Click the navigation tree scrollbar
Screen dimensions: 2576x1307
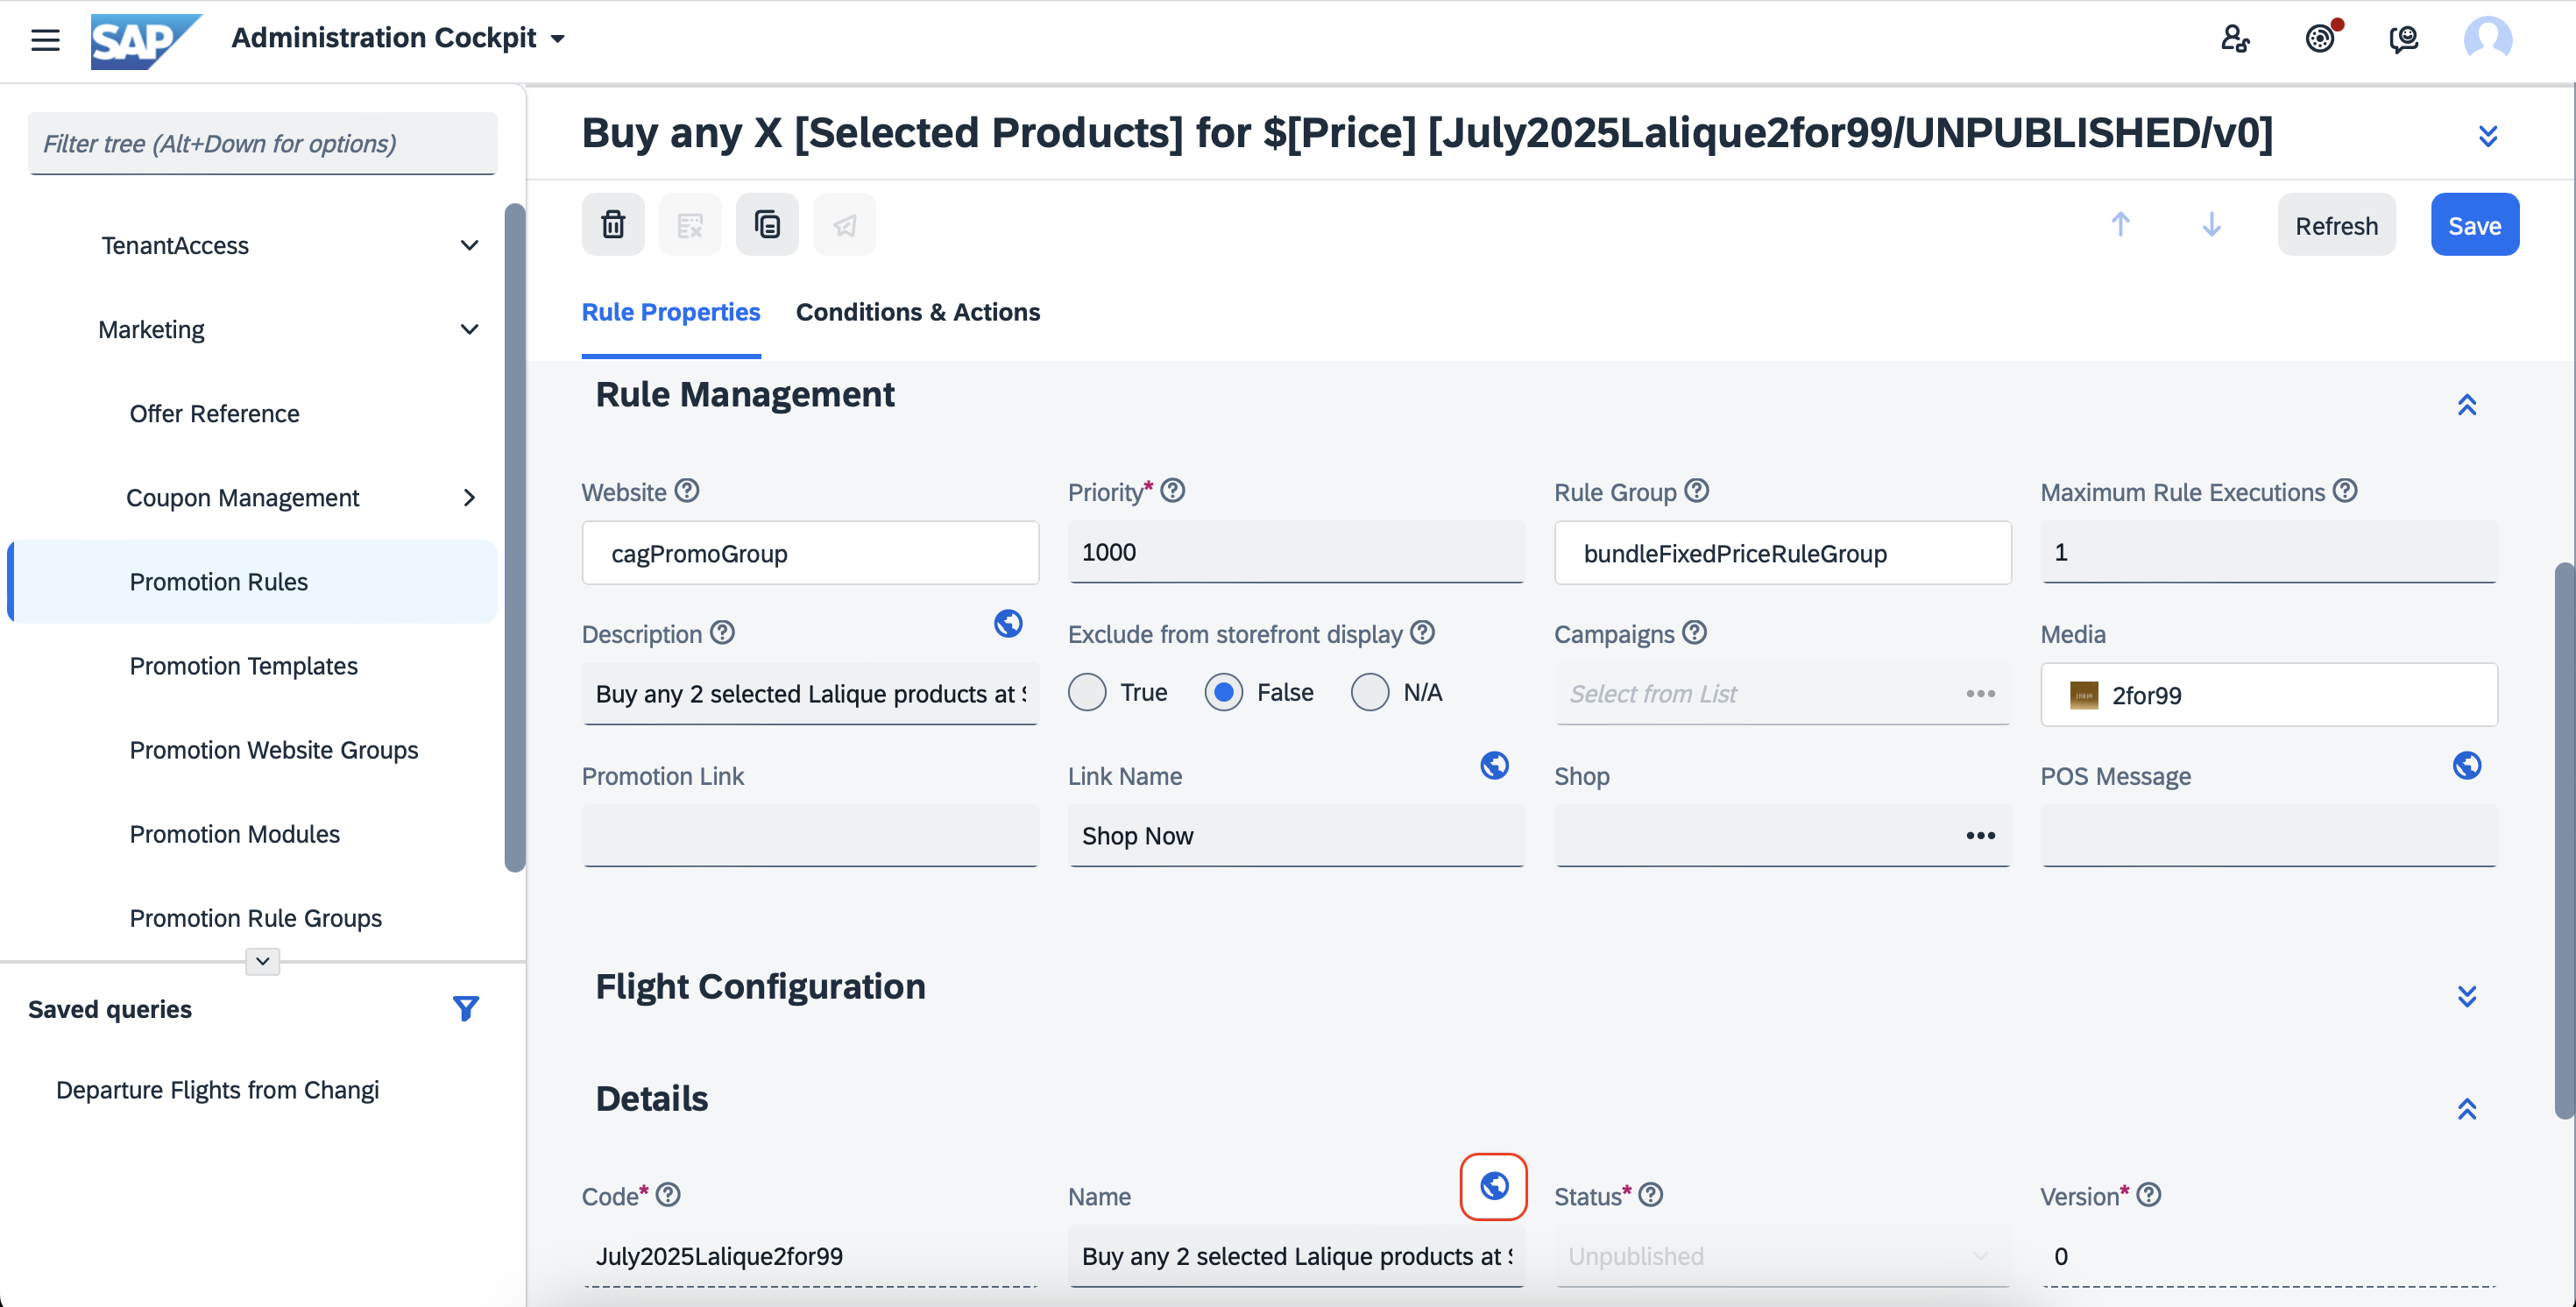click(514, 537)
